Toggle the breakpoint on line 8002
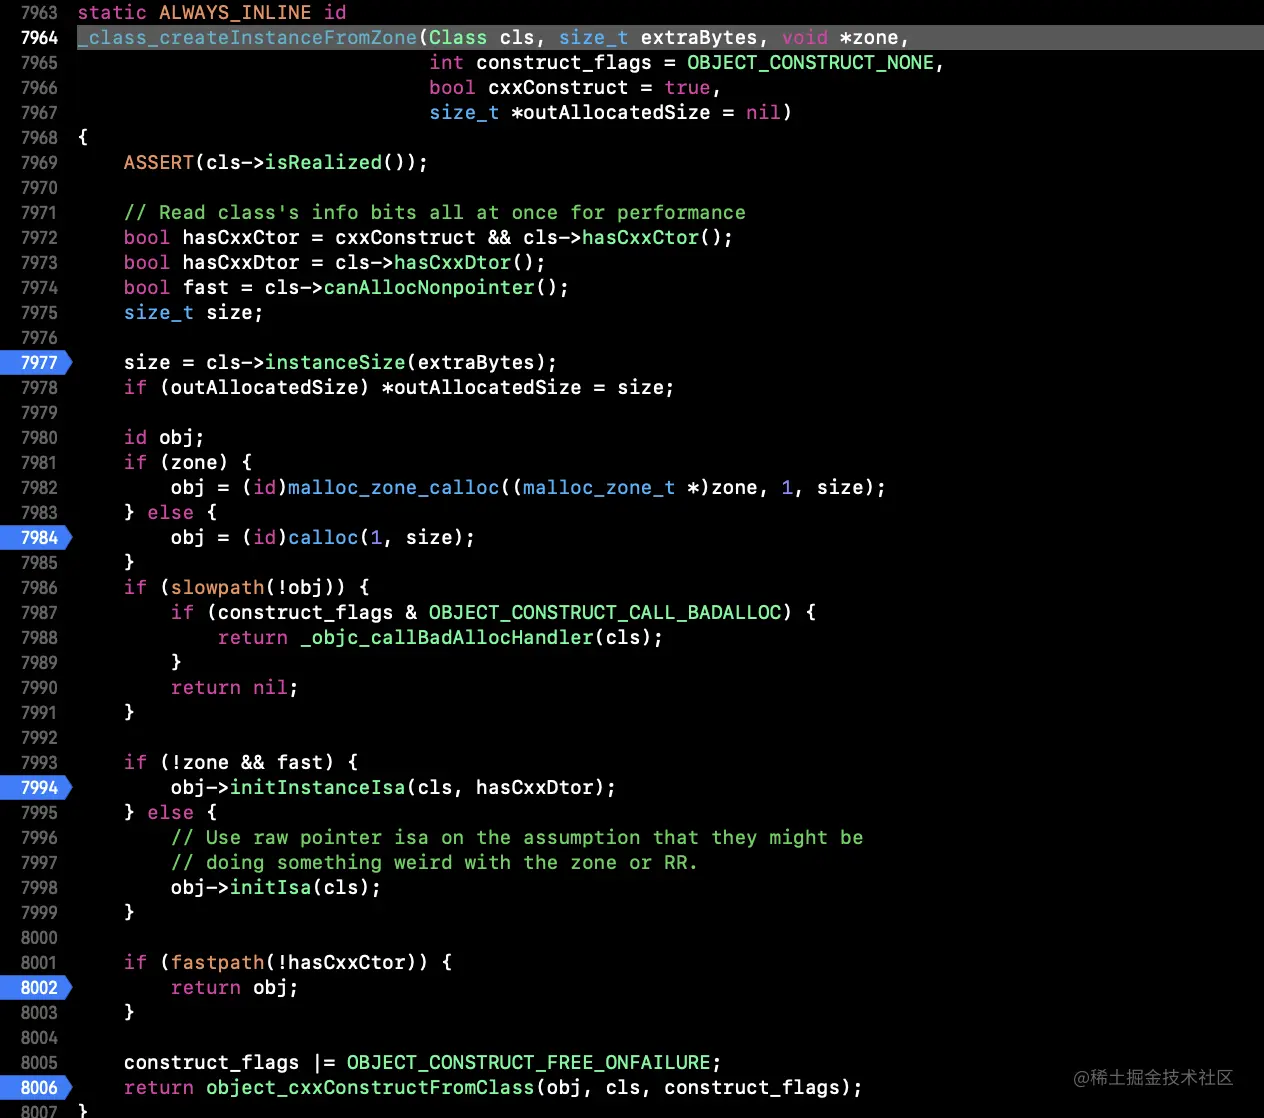 36,987
